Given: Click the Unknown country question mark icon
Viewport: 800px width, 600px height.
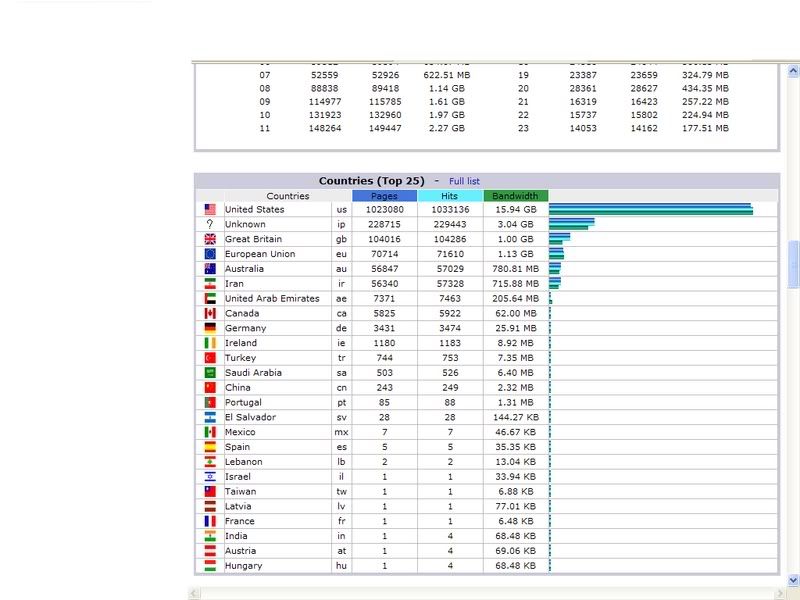Looking at the screenshot, I should [x=210, y=224].
